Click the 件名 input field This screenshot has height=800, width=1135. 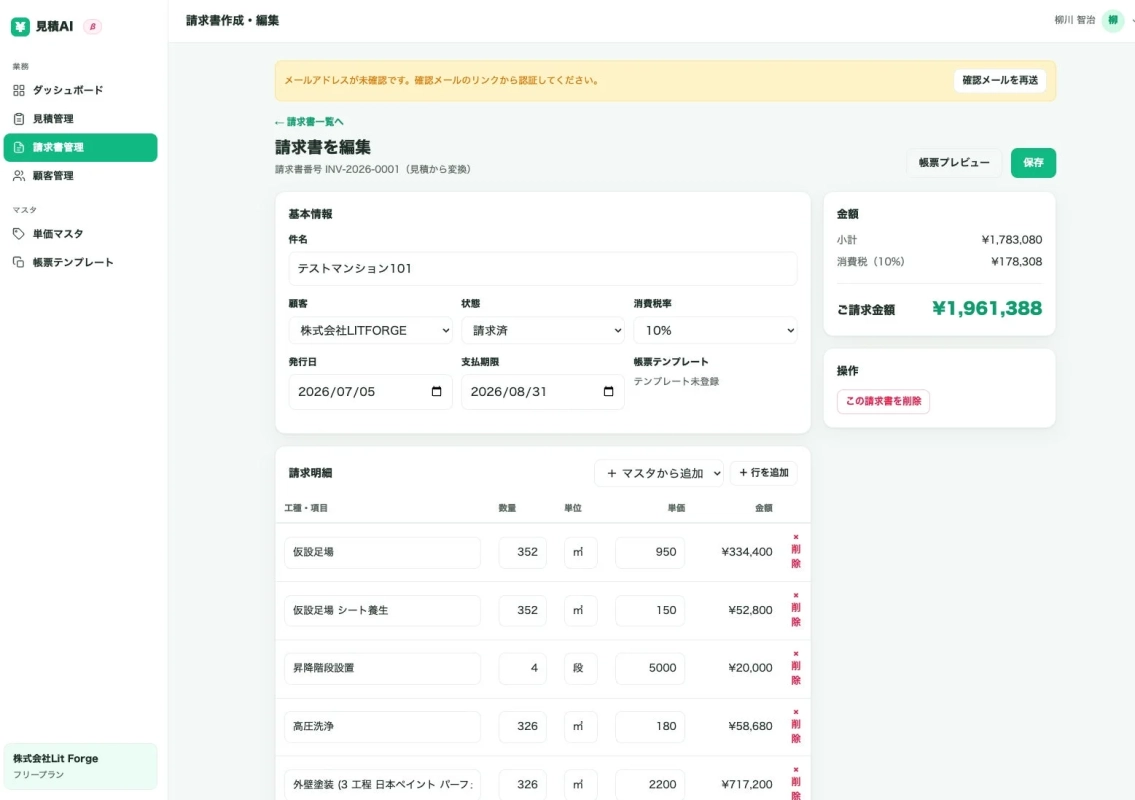point(543,269)
